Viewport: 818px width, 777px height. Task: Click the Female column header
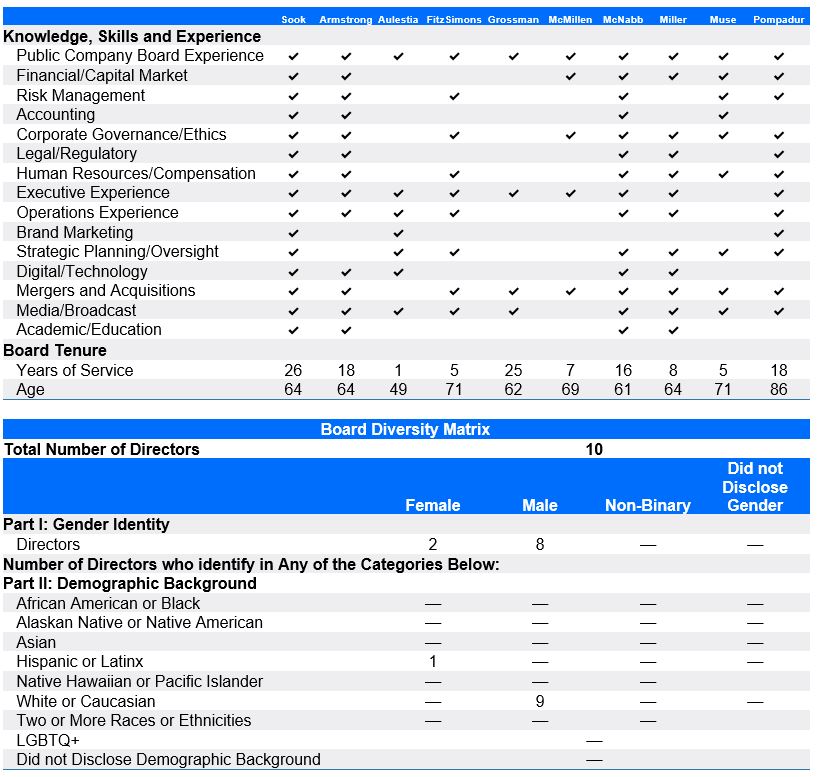tap(432, 505)
